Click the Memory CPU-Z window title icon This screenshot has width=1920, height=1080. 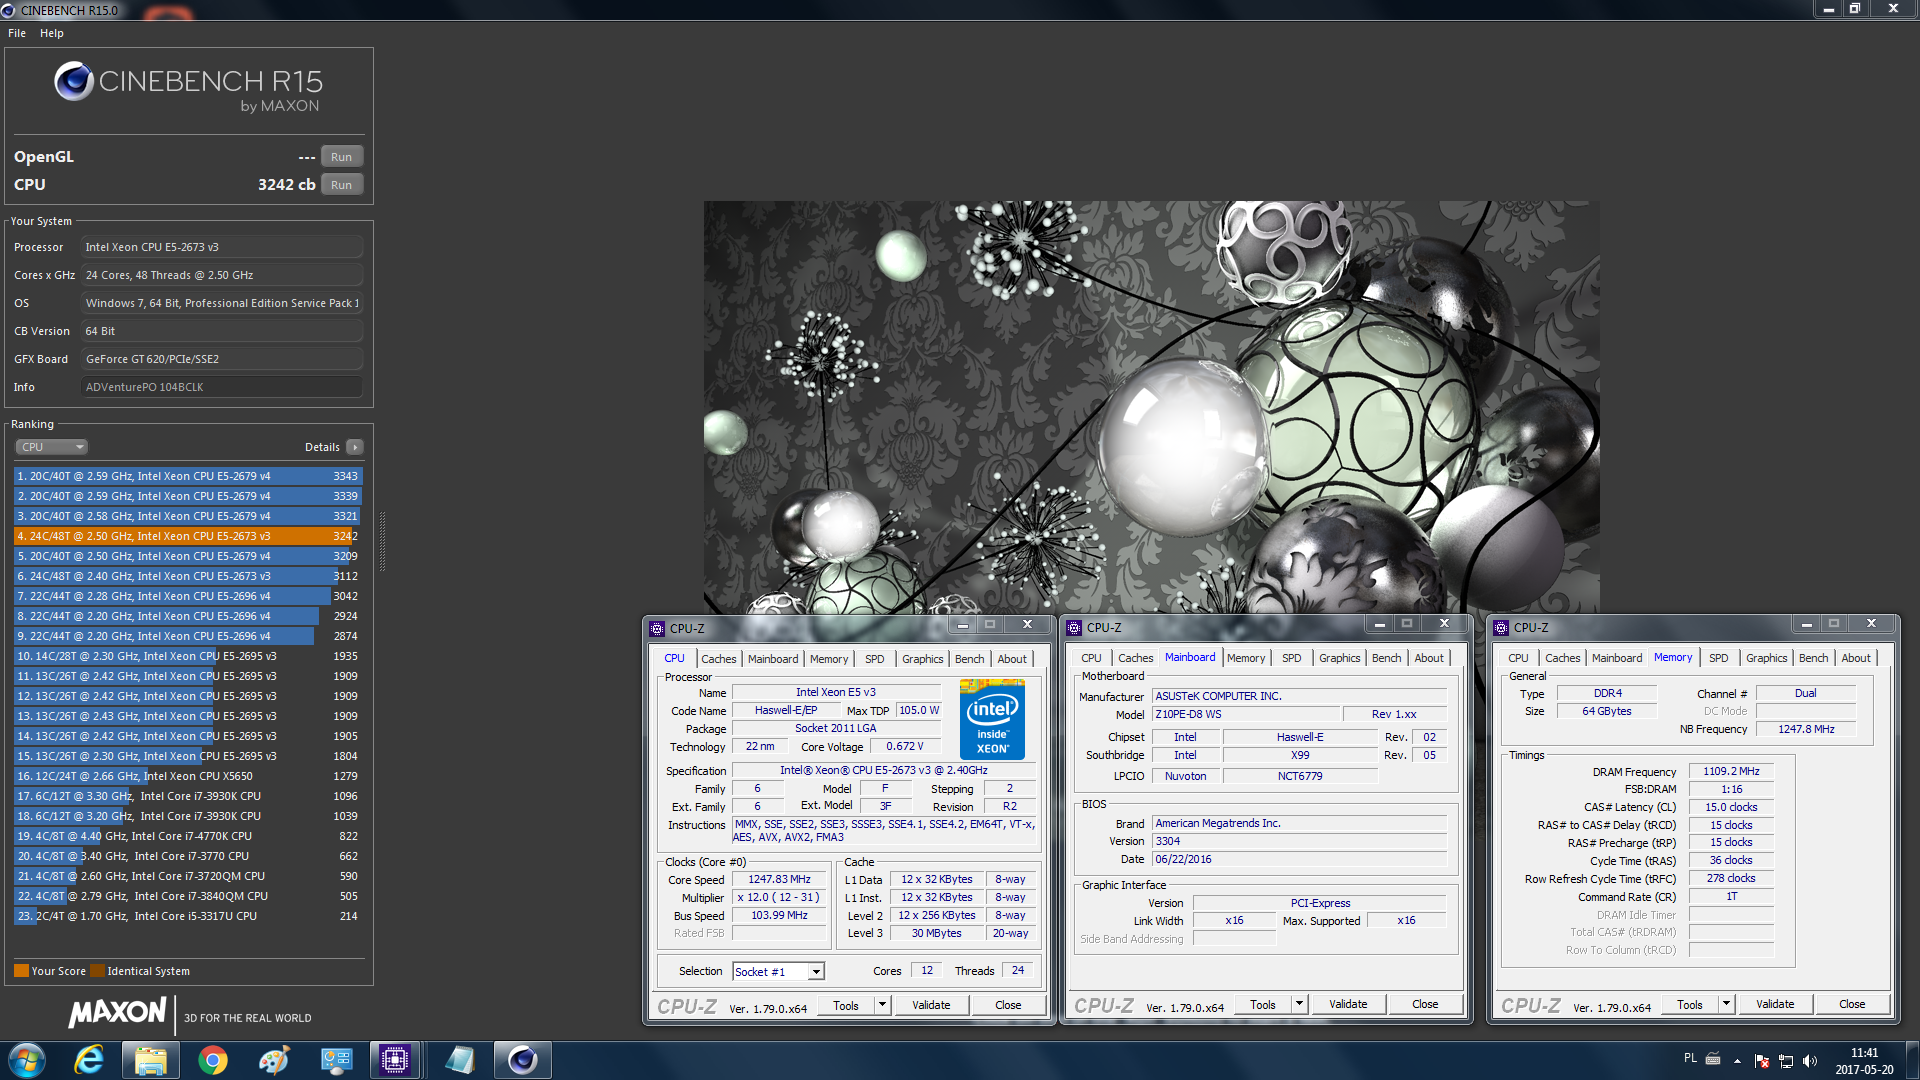[x=1501, y=628]
